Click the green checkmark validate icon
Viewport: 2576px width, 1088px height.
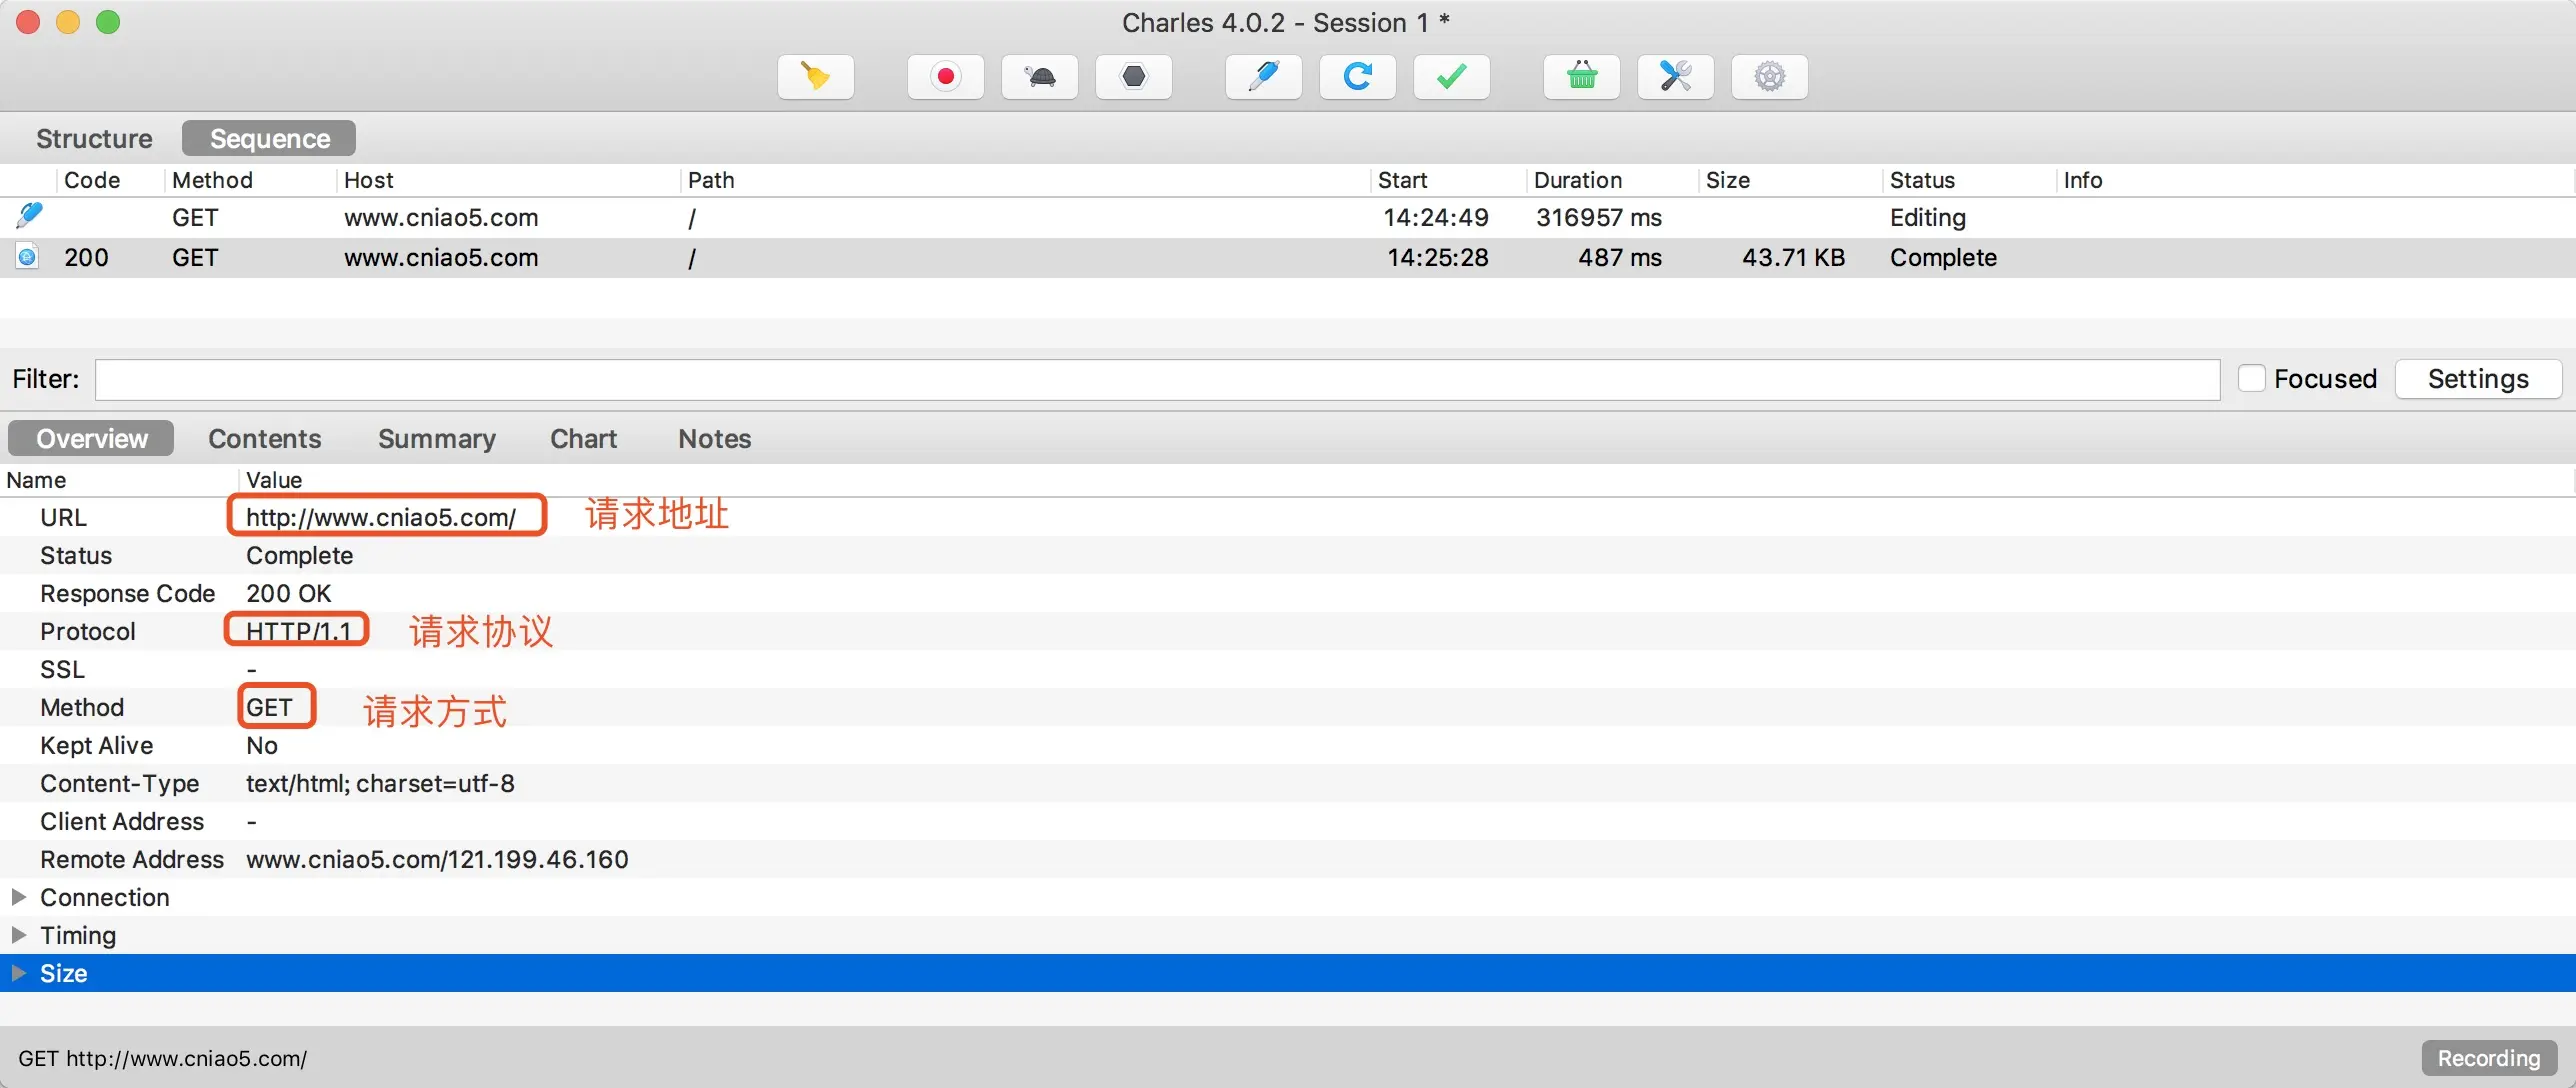pyautogui.click(x=1451, y=77)
